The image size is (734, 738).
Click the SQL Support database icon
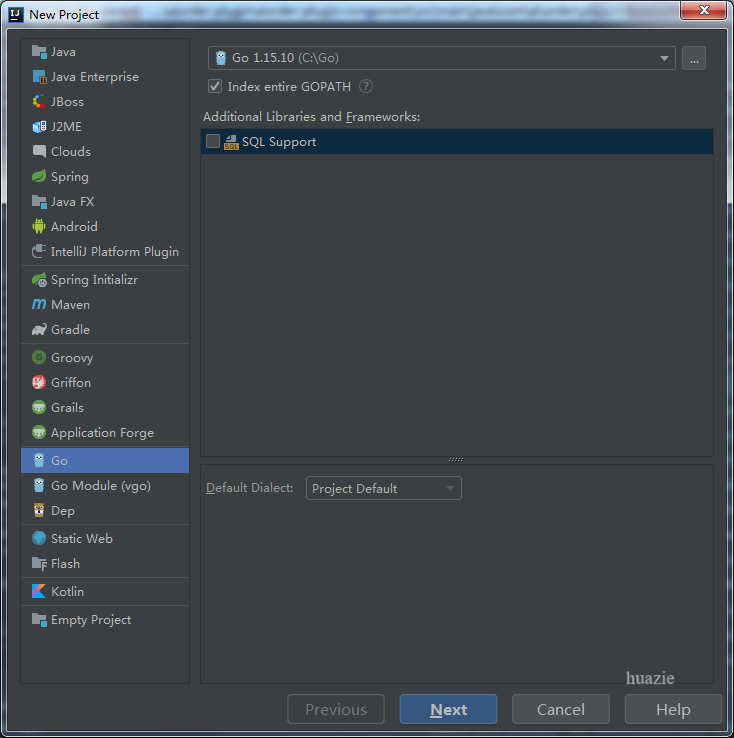pos(231,142)
